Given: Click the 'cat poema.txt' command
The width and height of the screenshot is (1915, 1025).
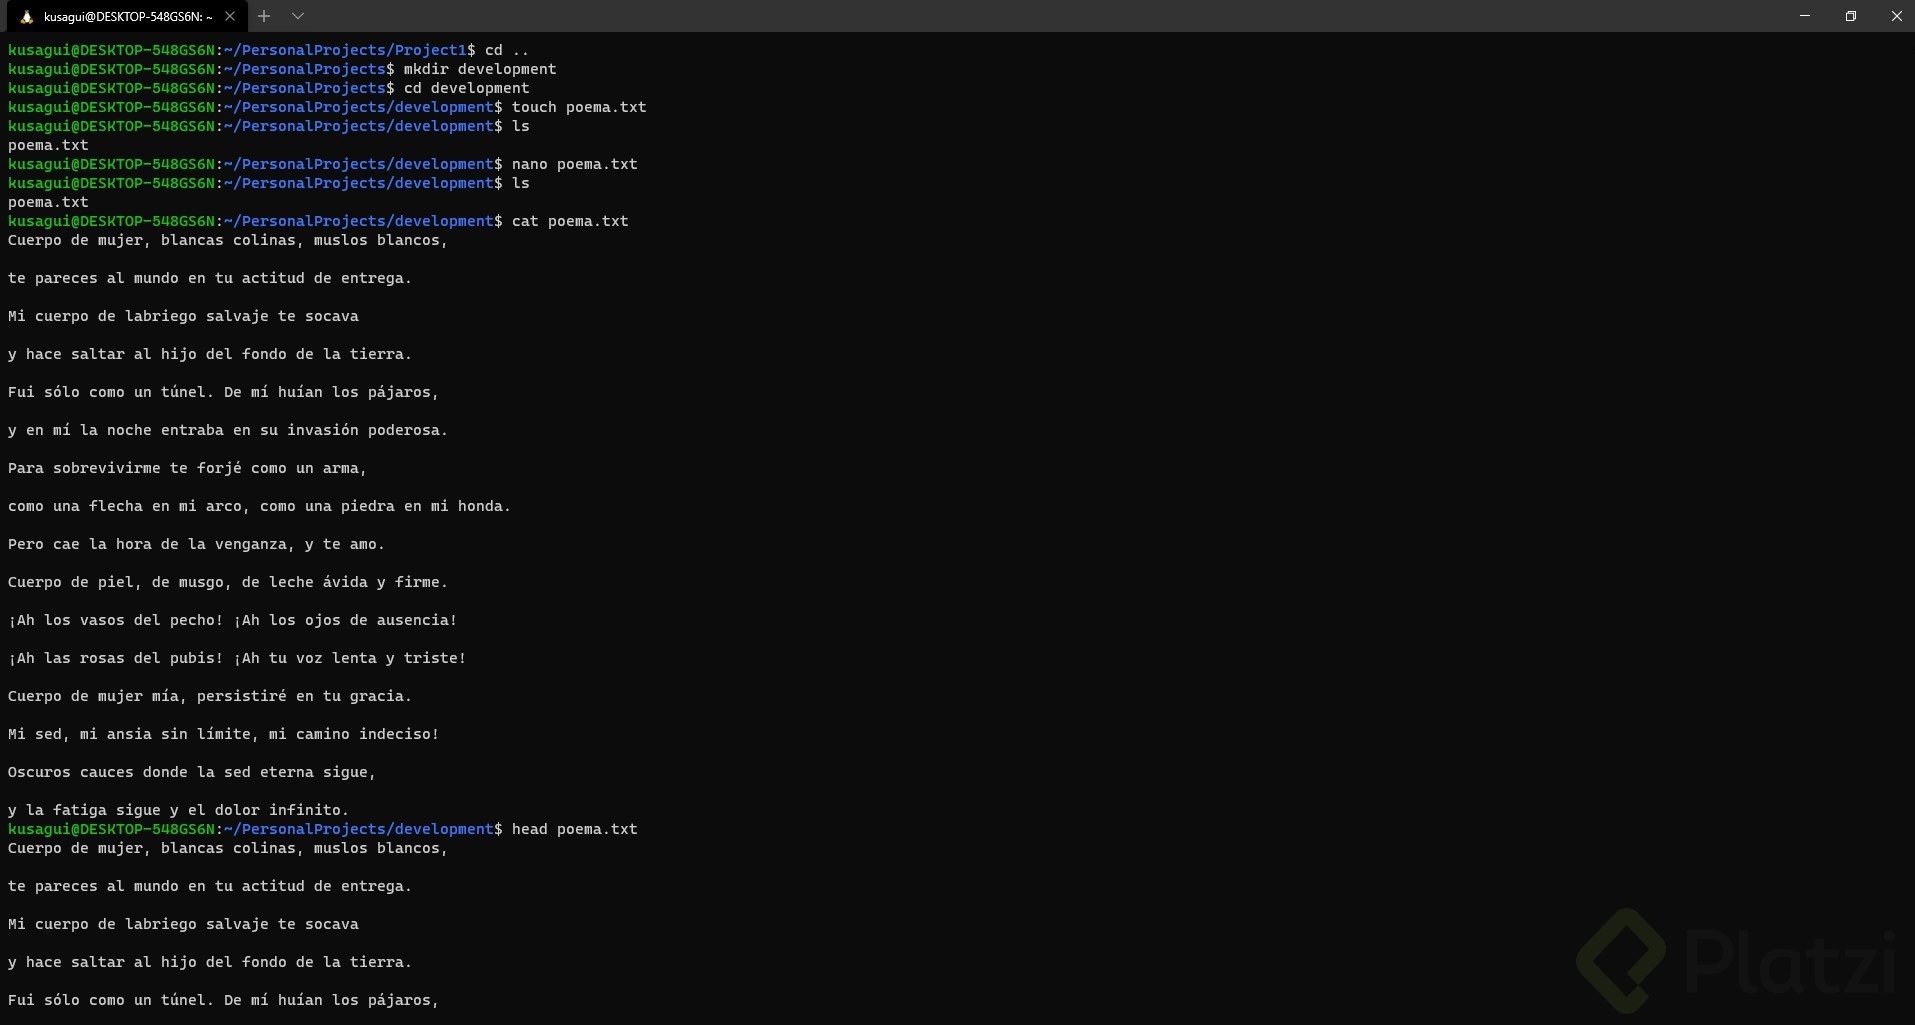Looking at the screenshot, I should pos(570,221).
